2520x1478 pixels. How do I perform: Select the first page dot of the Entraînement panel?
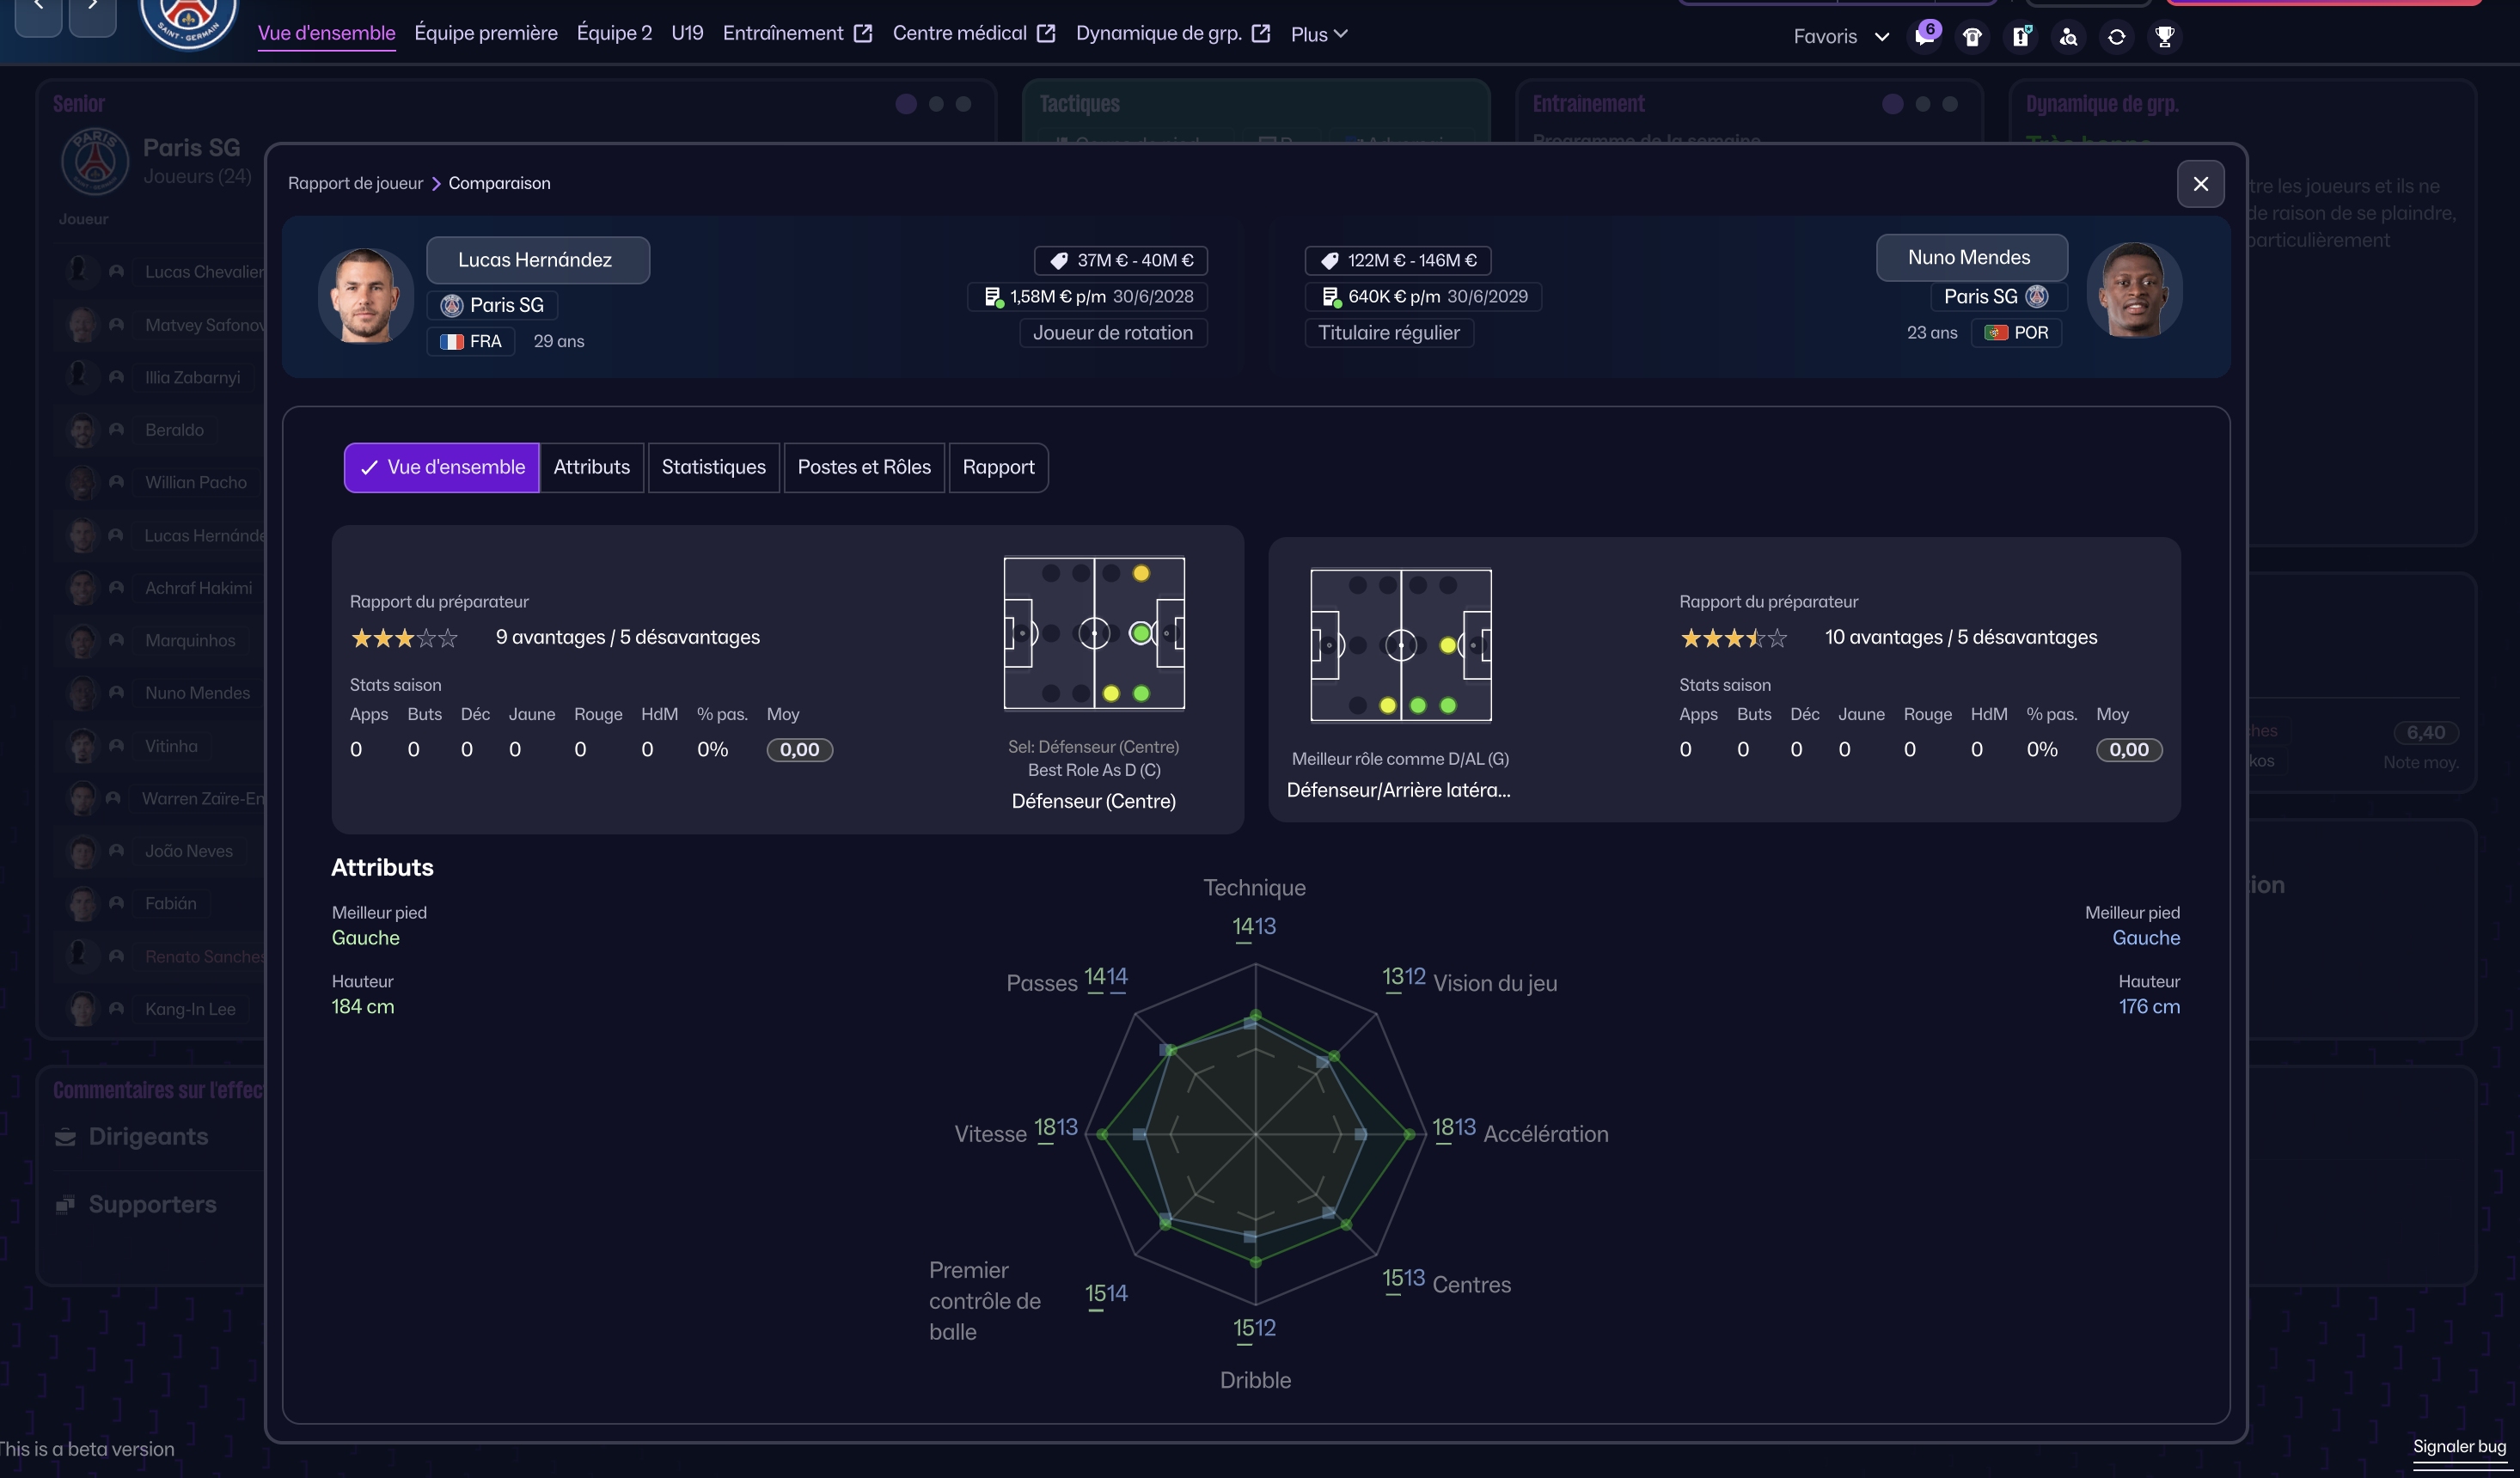1892,104
